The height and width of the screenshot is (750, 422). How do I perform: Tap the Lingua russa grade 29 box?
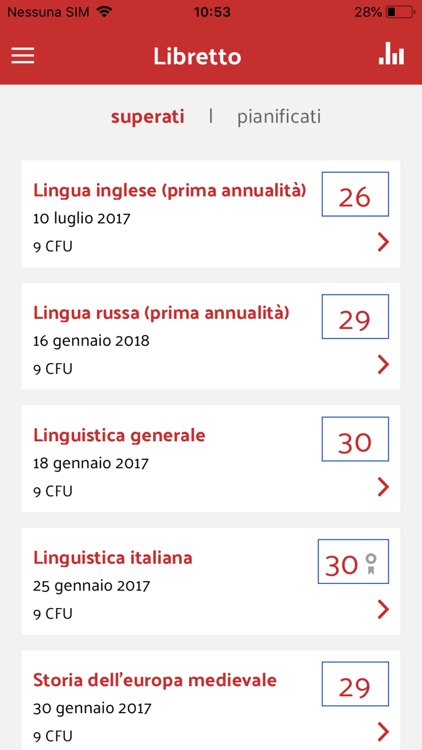355,317
